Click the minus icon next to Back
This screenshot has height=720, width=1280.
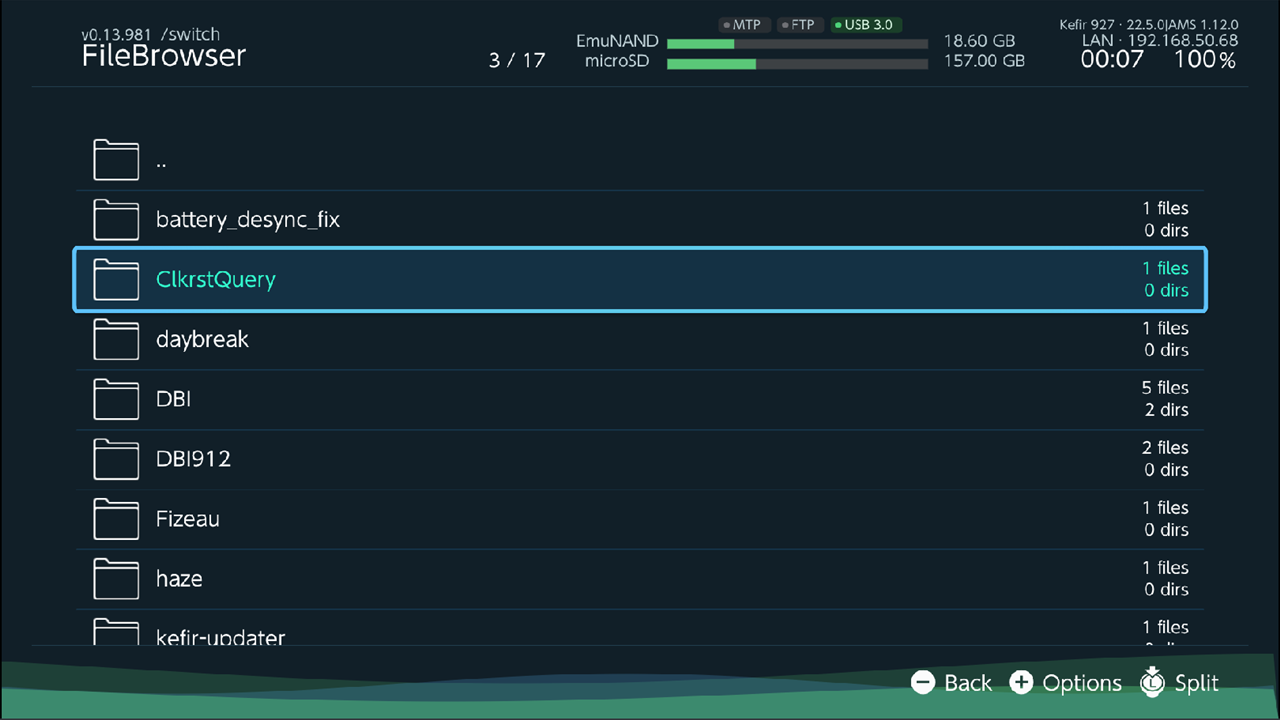pyautogui.click(x=923, y=683)
